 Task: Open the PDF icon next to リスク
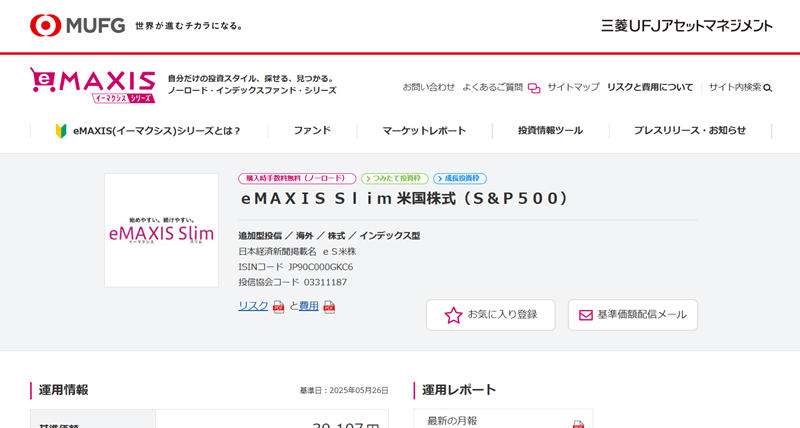tap(278, 307)
